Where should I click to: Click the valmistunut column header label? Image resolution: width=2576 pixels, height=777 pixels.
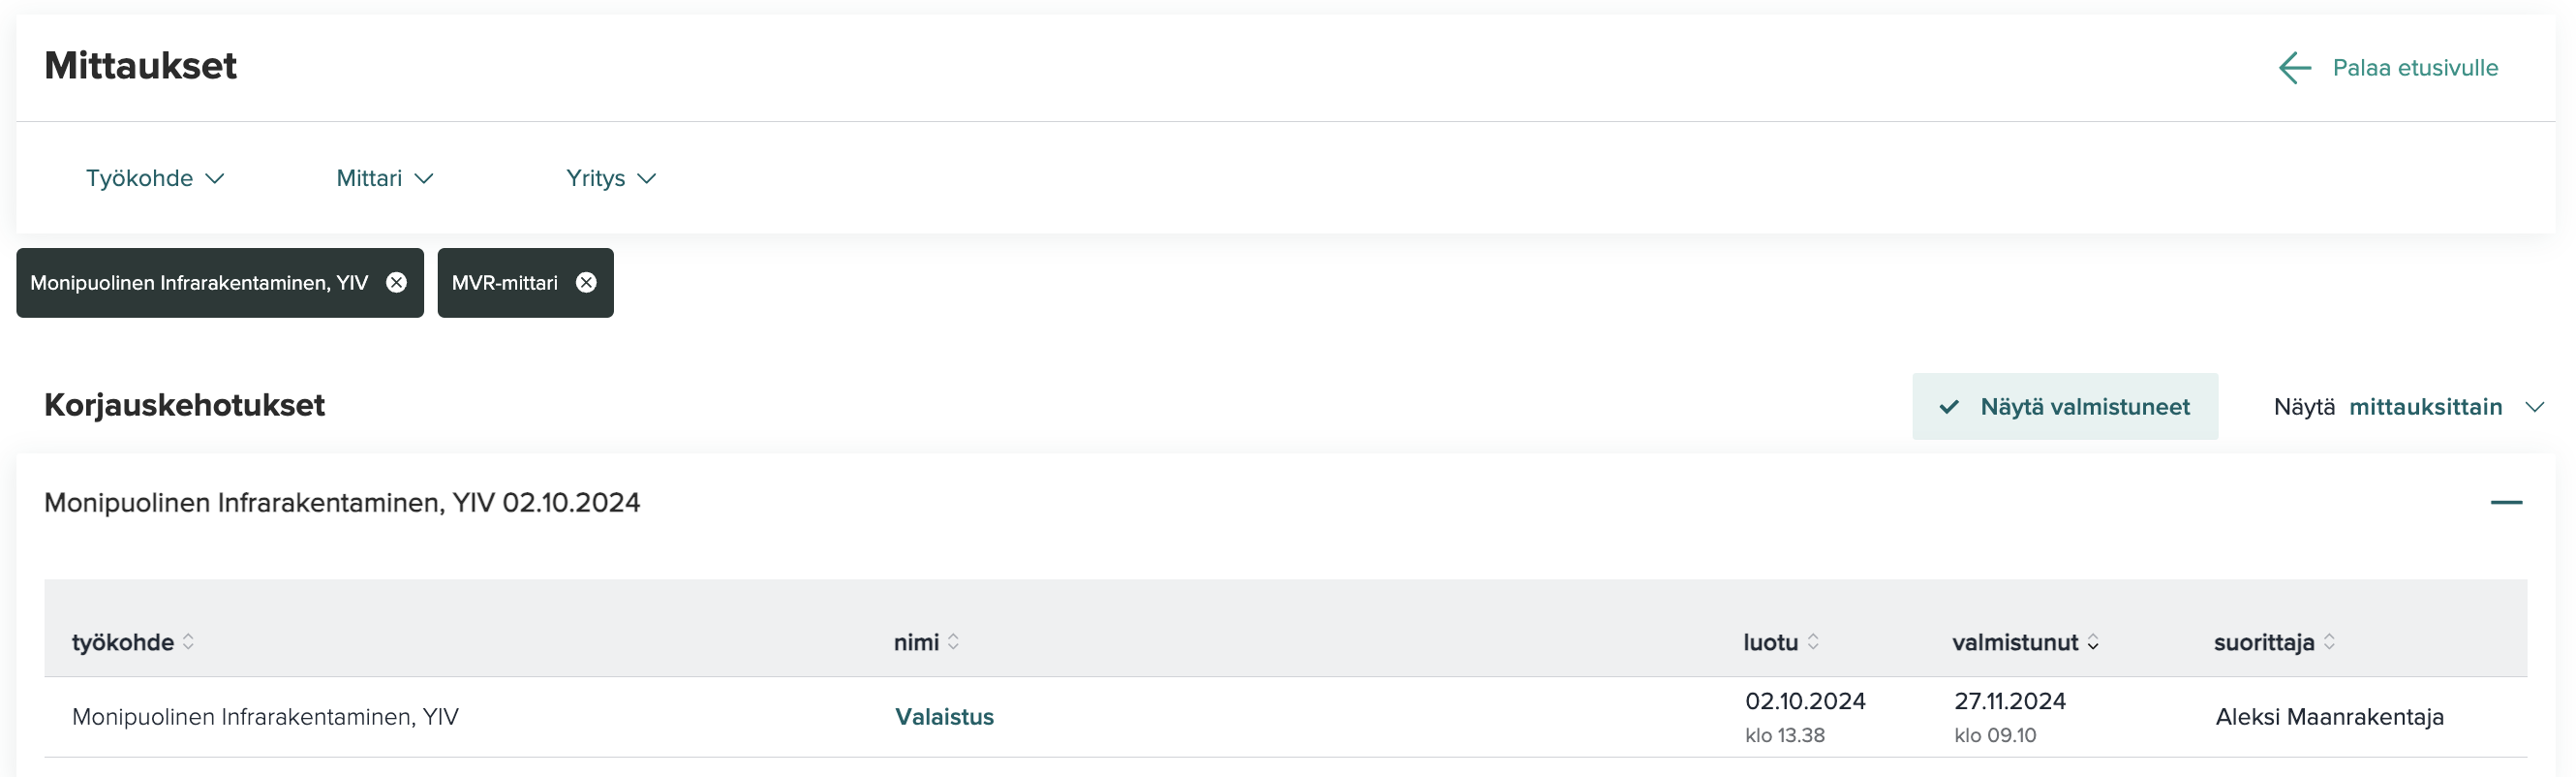click(x=2015, y=642)
